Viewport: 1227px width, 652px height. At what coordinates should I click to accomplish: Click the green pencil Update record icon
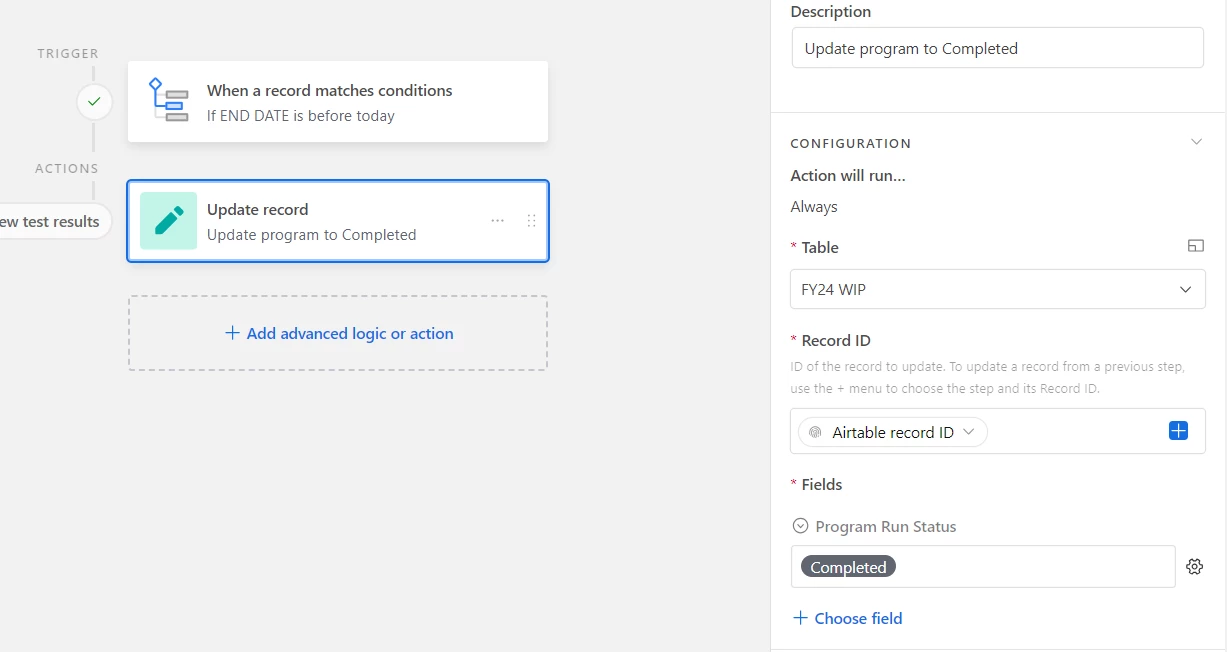[x=168, y=221]
